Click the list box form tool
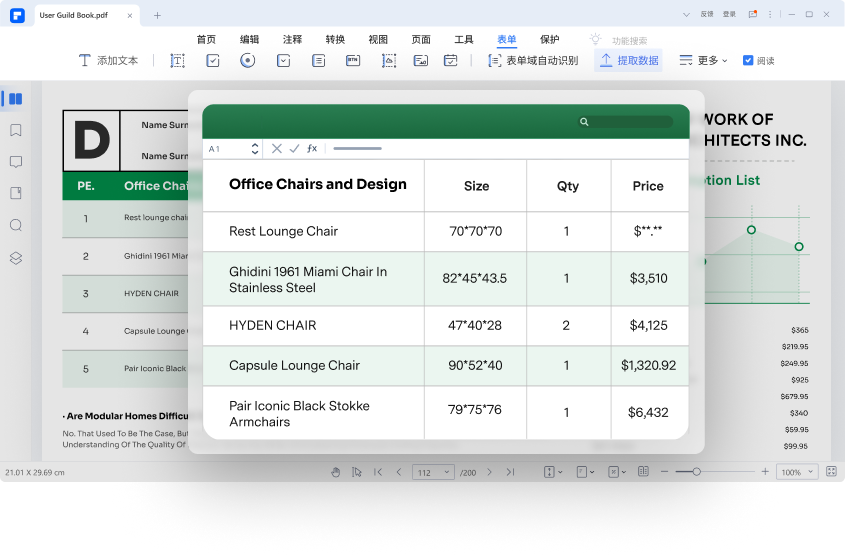845x556 pixels. 318,61
